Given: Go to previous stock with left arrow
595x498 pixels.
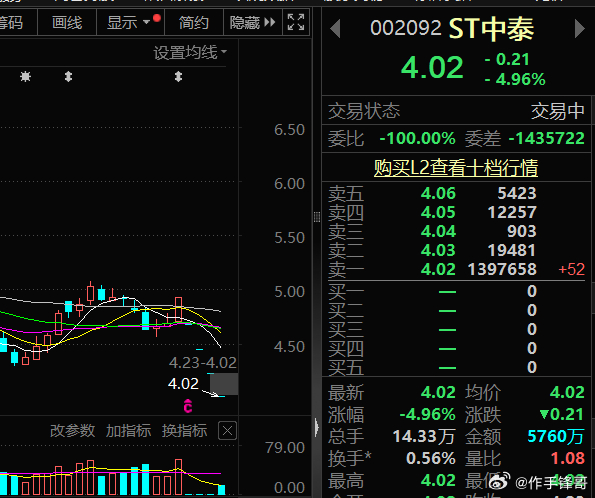Looking at the screenshot, I should [335, 29].
